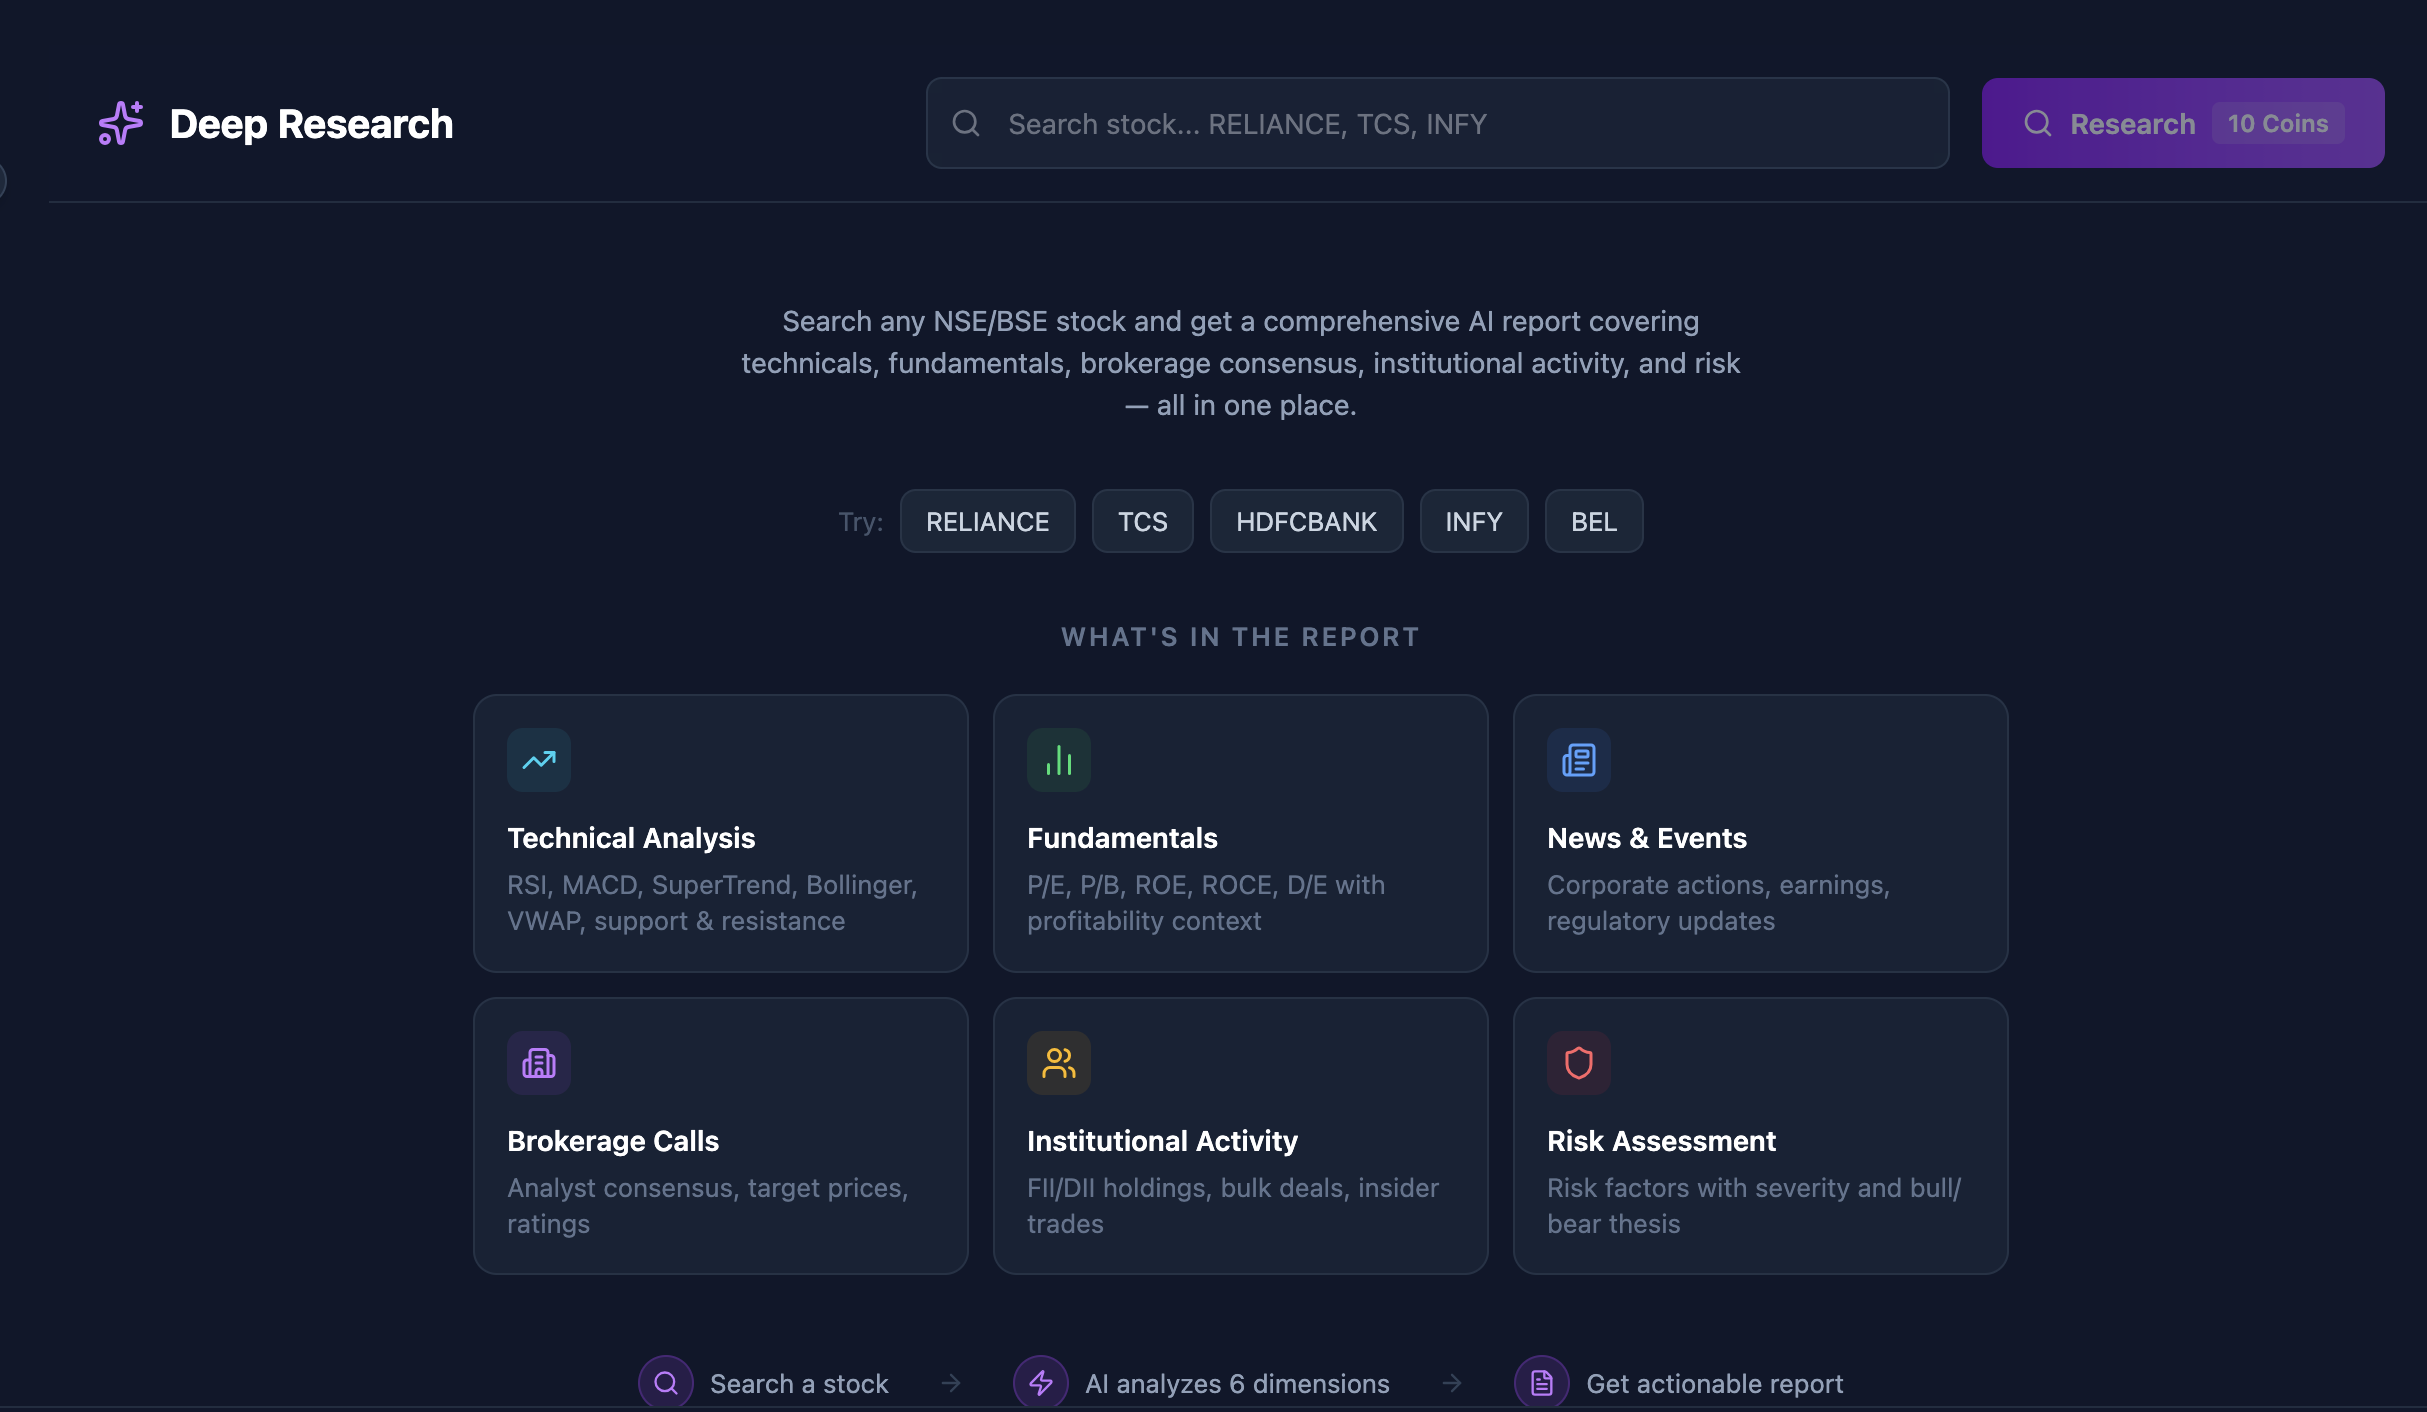
Task: Select the Fundamentals bar chart icon
Action: [1058, 760]
